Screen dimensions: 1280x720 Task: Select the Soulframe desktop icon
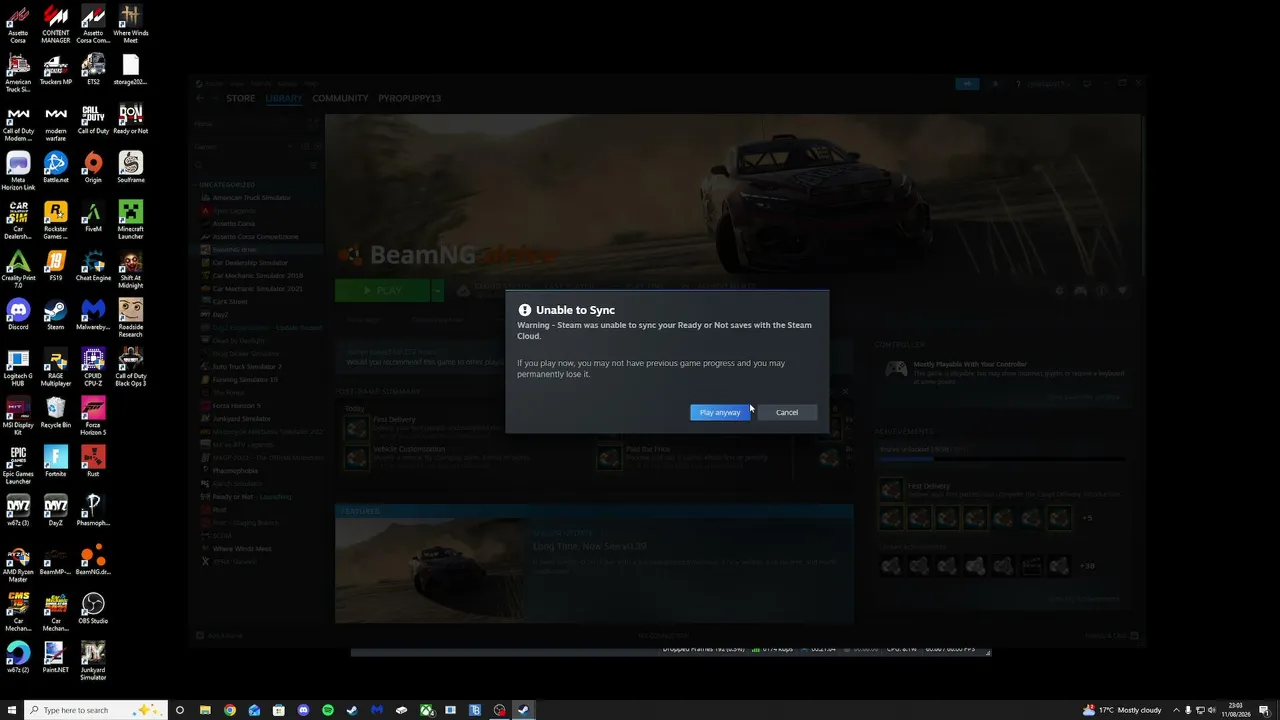tap(130, 168)
